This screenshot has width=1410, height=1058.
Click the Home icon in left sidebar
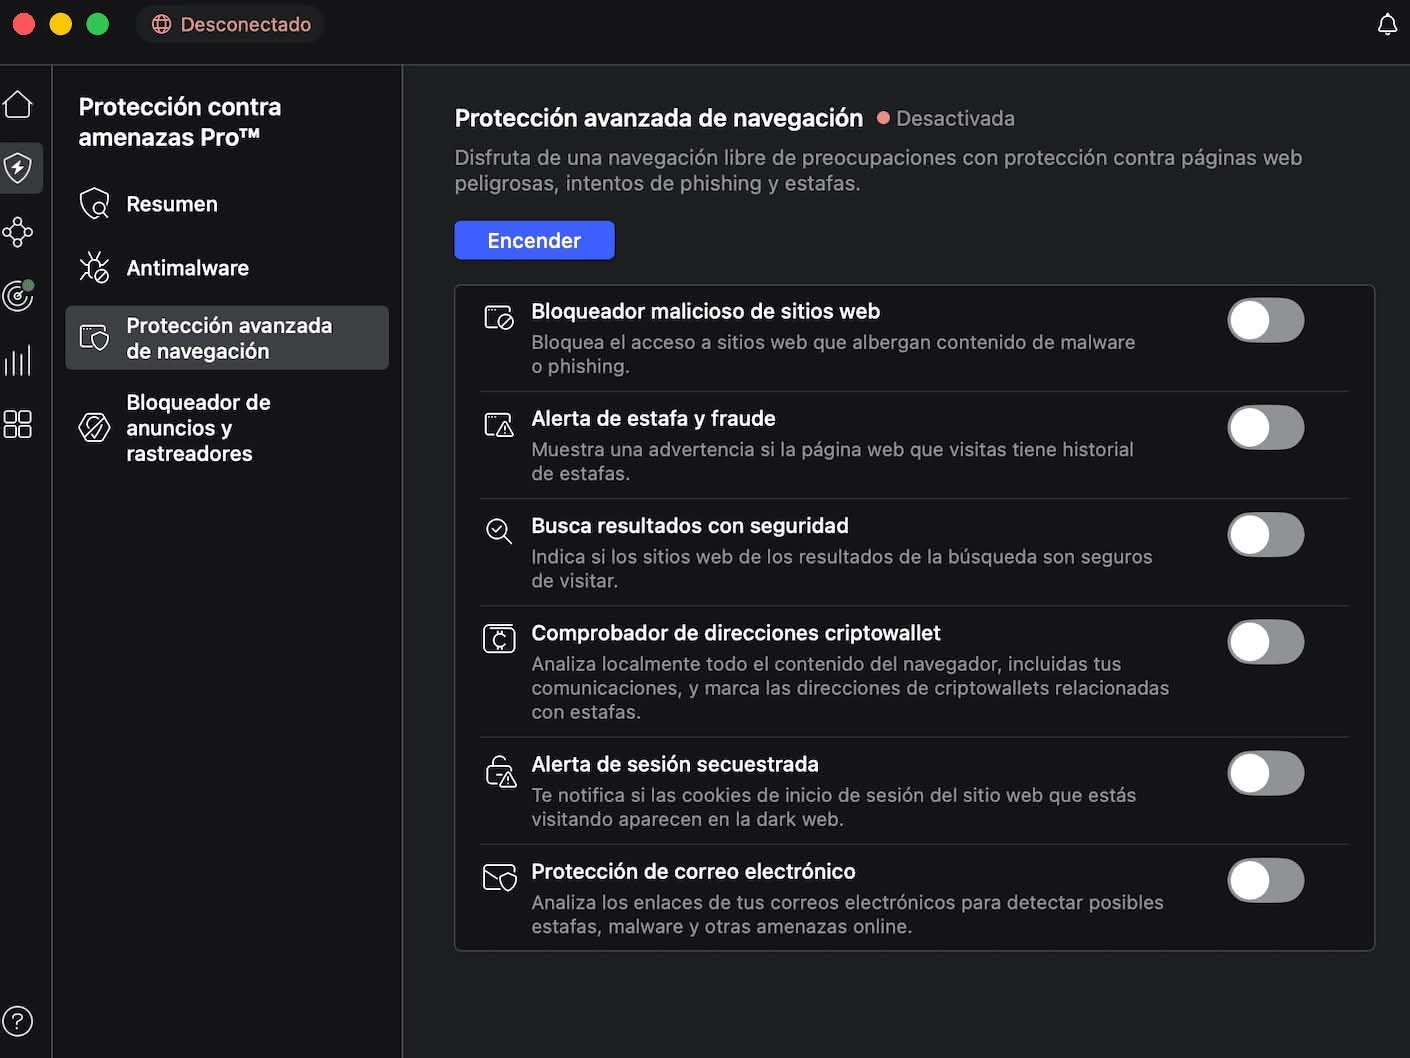click(18, 104)
